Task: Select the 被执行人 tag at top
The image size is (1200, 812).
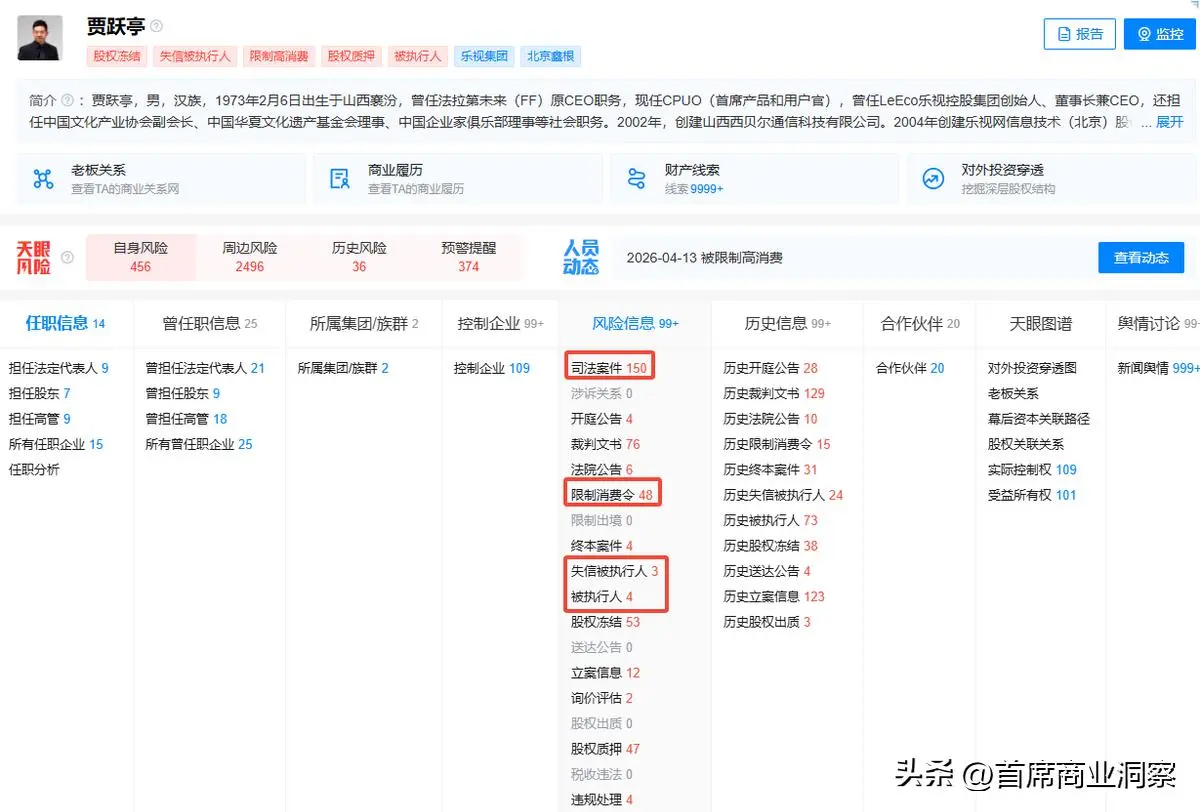Action: point(417,57)
